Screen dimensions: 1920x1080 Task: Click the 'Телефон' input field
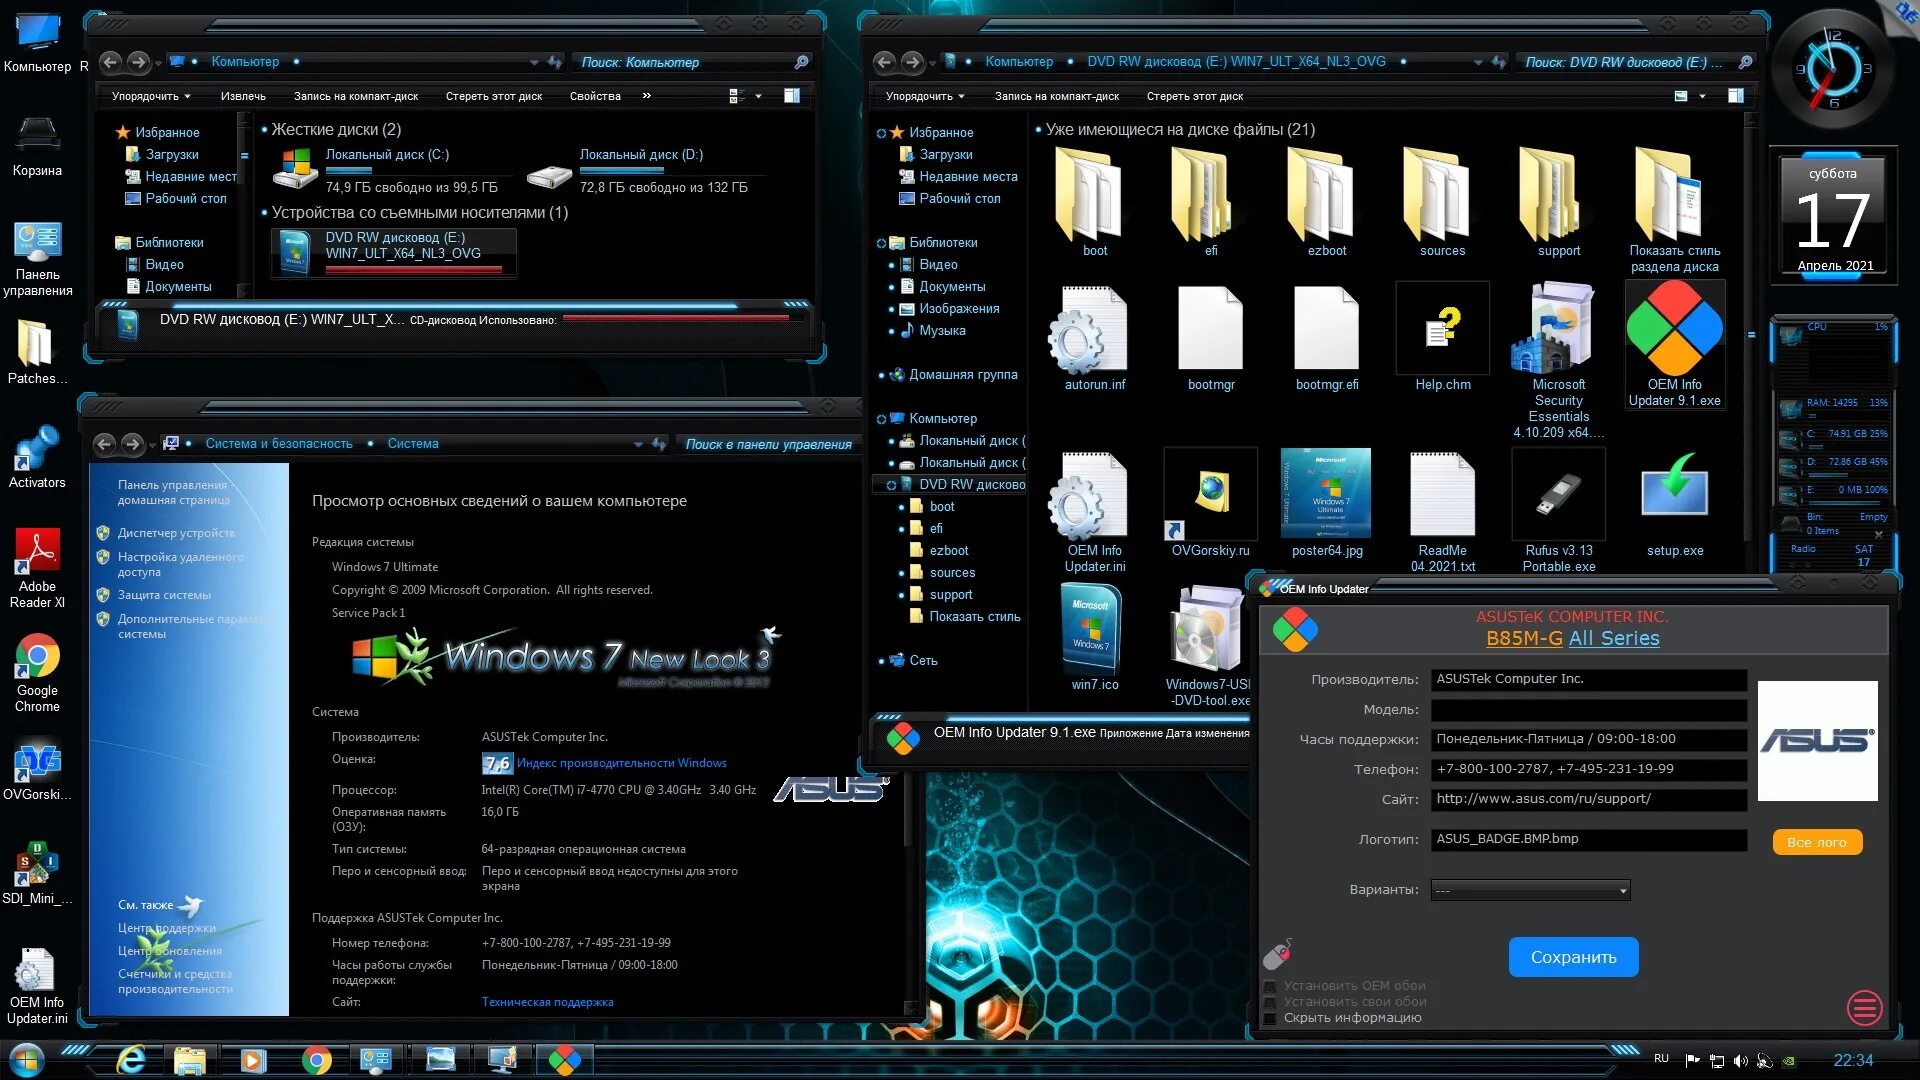pyautogui.click(x=1588, y=769)
